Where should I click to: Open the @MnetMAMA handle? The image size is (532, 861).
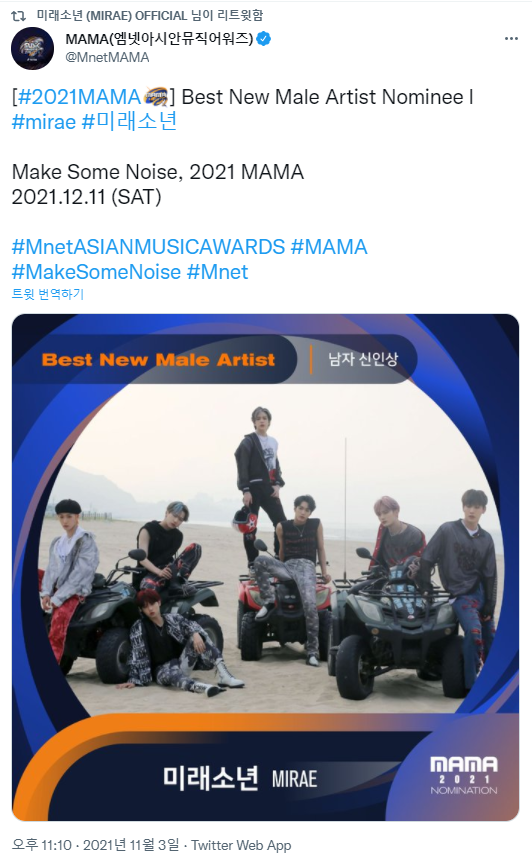(107, 57)
